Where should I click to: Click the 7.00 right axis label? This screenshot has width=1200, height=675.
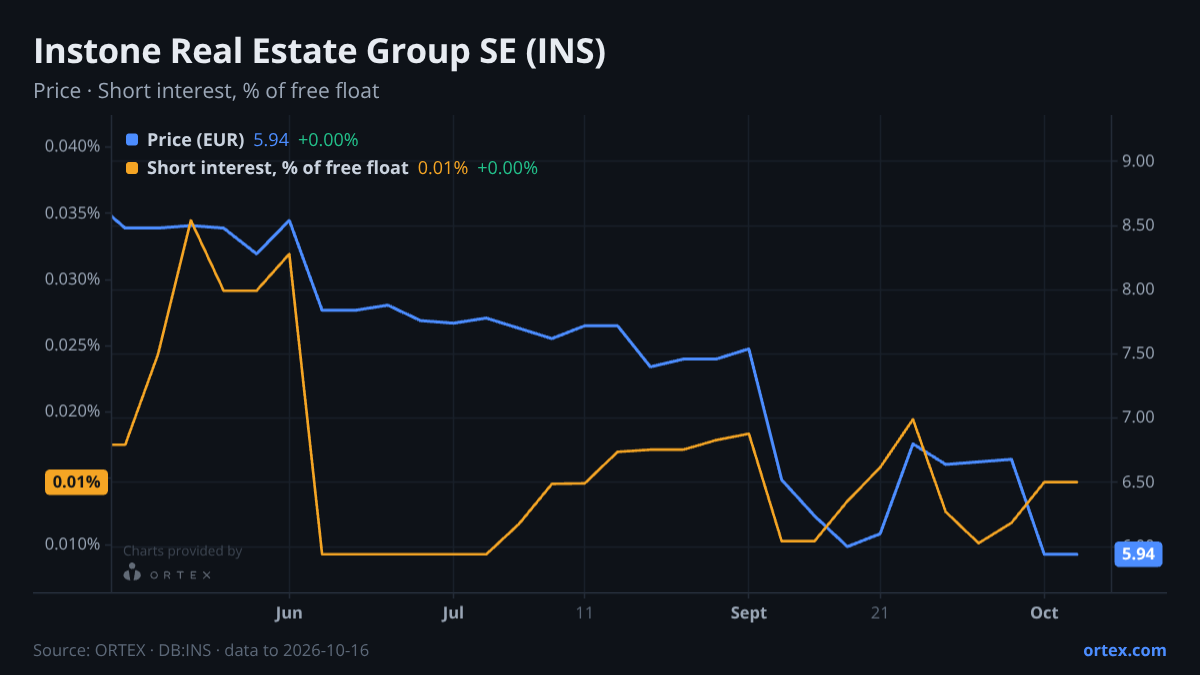coord(1138,418)
